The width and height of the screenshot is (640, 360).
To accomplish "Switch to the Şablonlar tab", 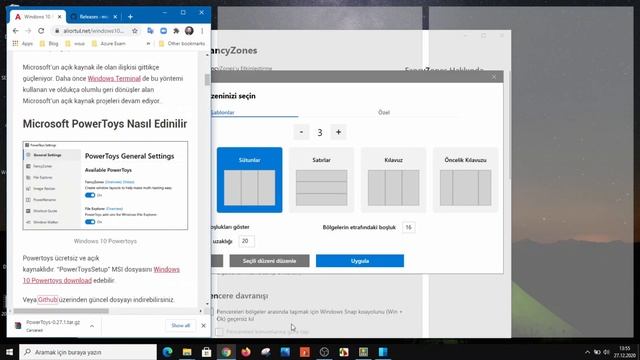I will point(223,112).
